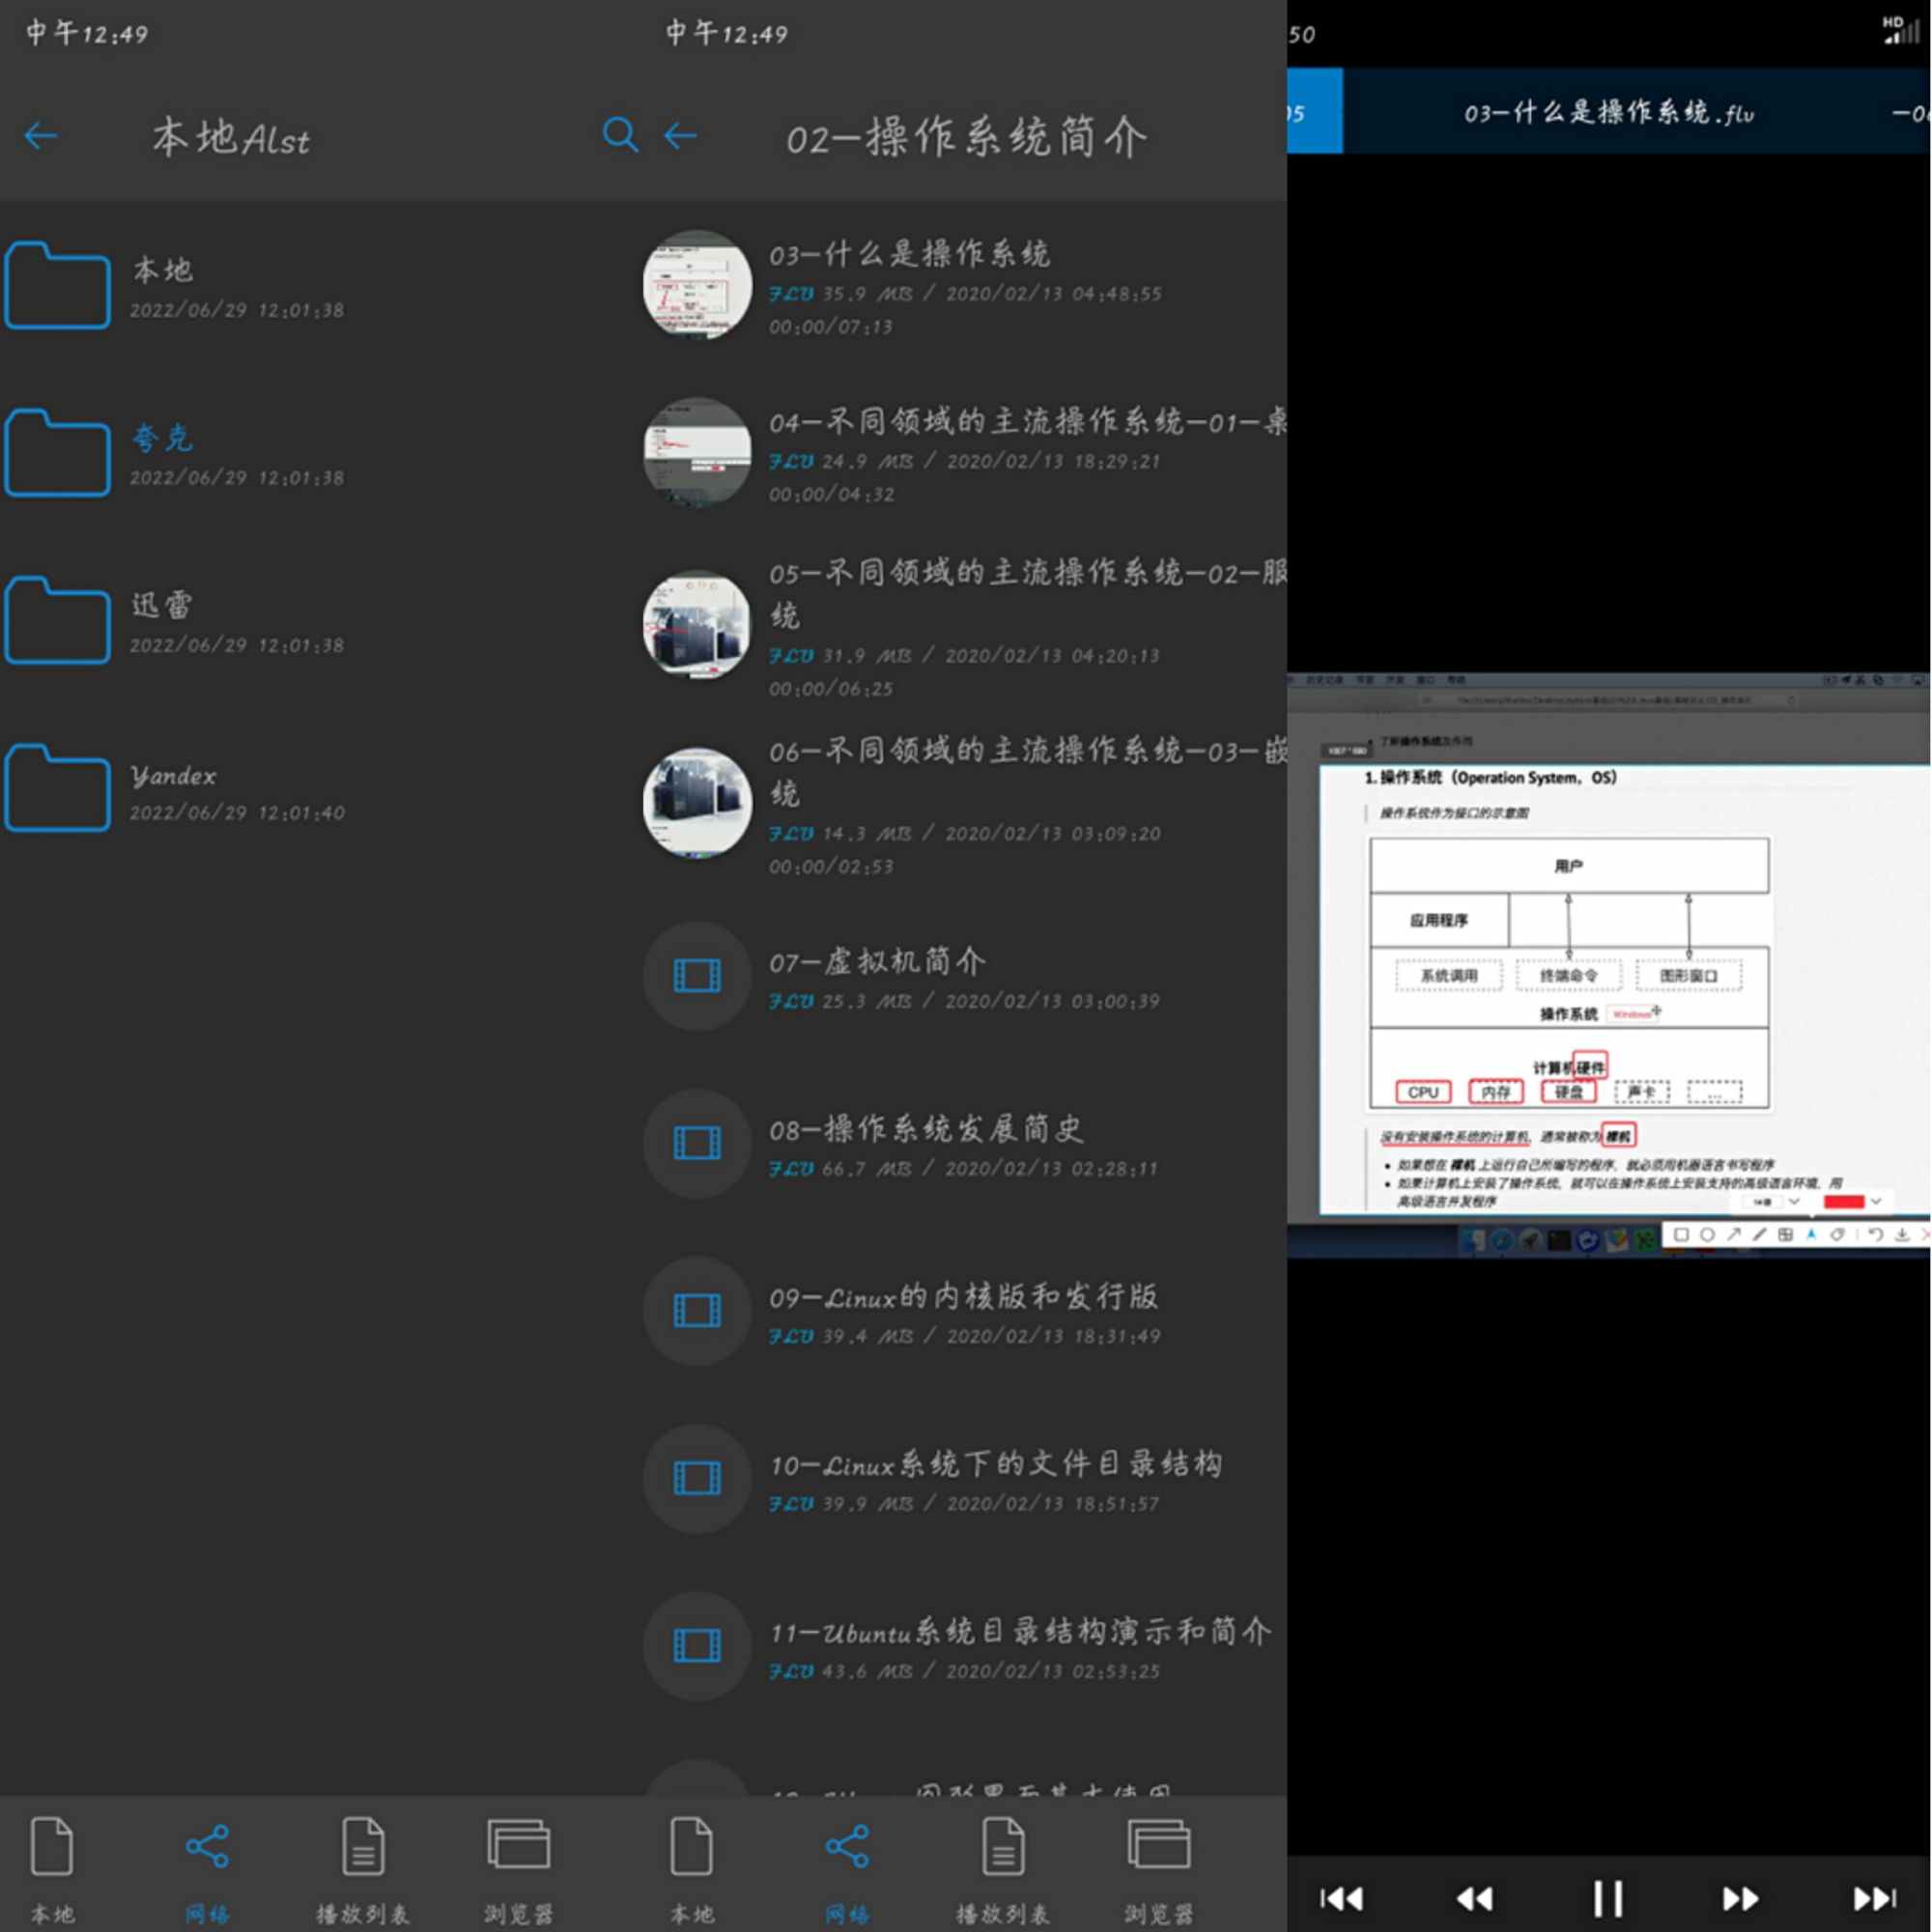Click the search magnifier icon
The image size is (1932, 1932).
pyautogui.click(x=620, y=135)
